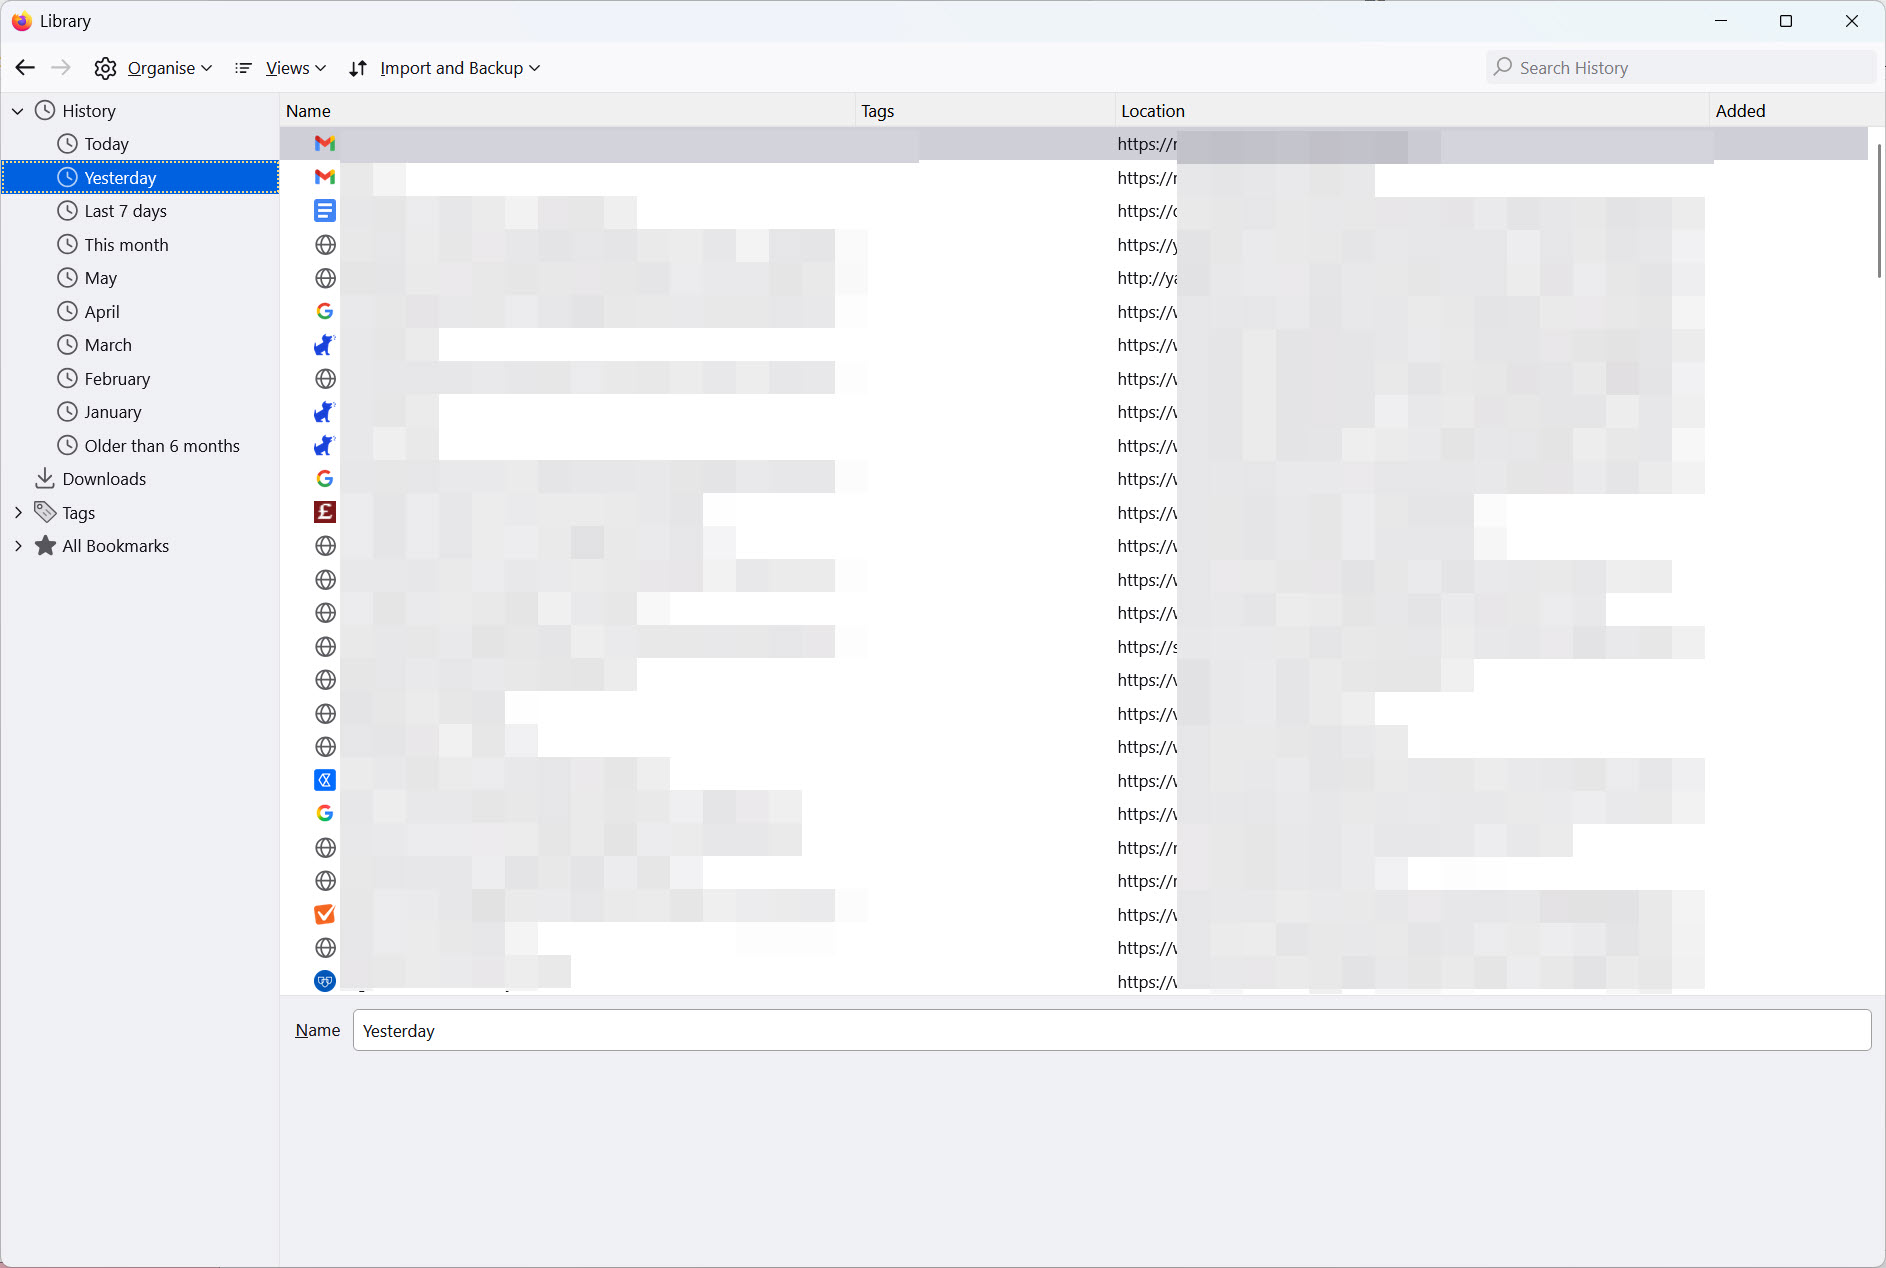1886x1268 pixels.
Task: Click the Yesterday clock icon
Action: (x=67, y=177)
